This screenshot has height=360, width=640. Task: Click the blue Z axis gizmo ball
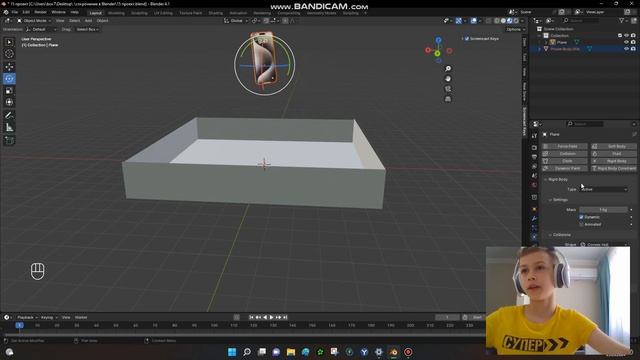(x=438, y=40)
